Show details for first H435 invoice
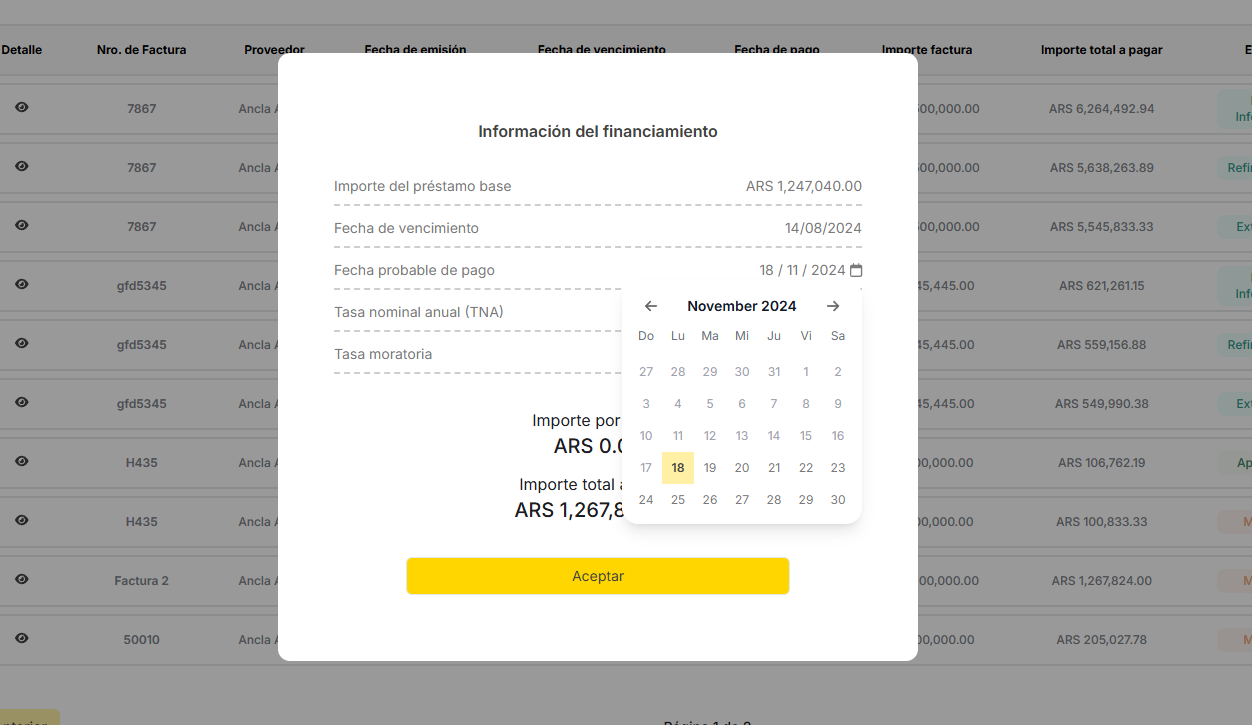Image resolution: width=1252 pixels, height=725 pixels. coord(22,461)
